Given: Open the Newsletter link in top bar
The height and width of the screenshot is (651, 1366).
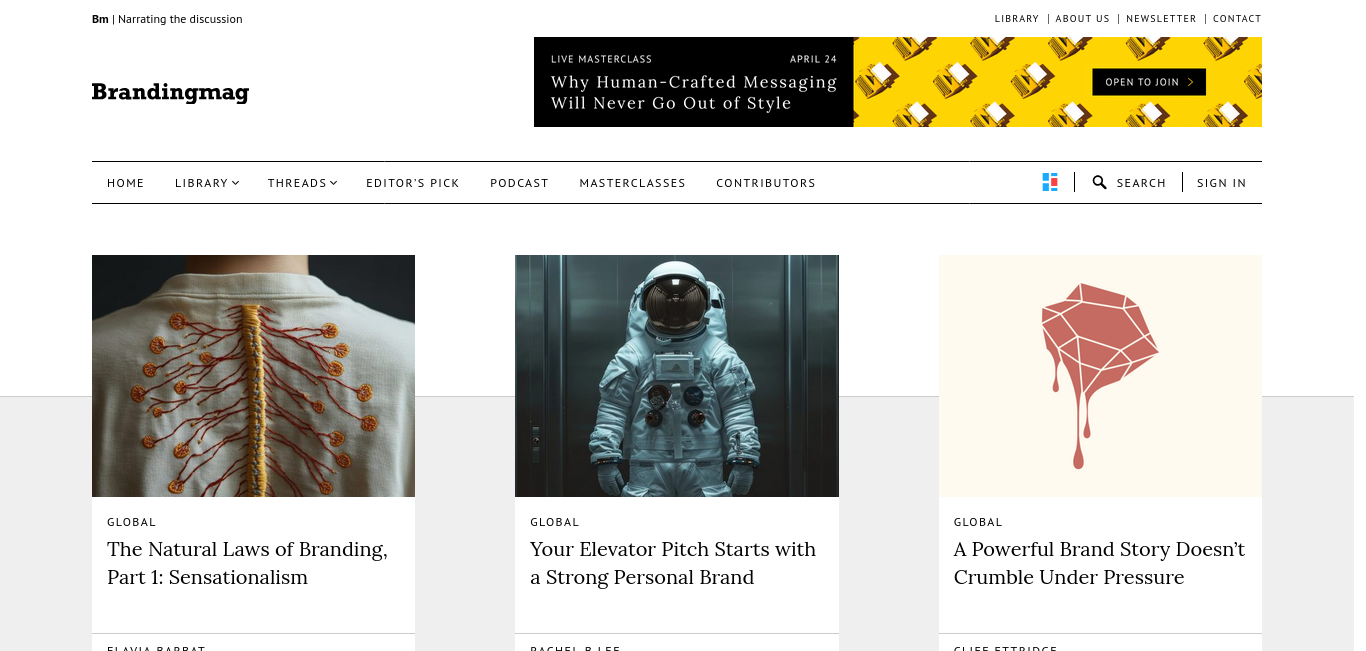Looking at the screenshot, I should pyautogui.click(x=1161, y=19).
